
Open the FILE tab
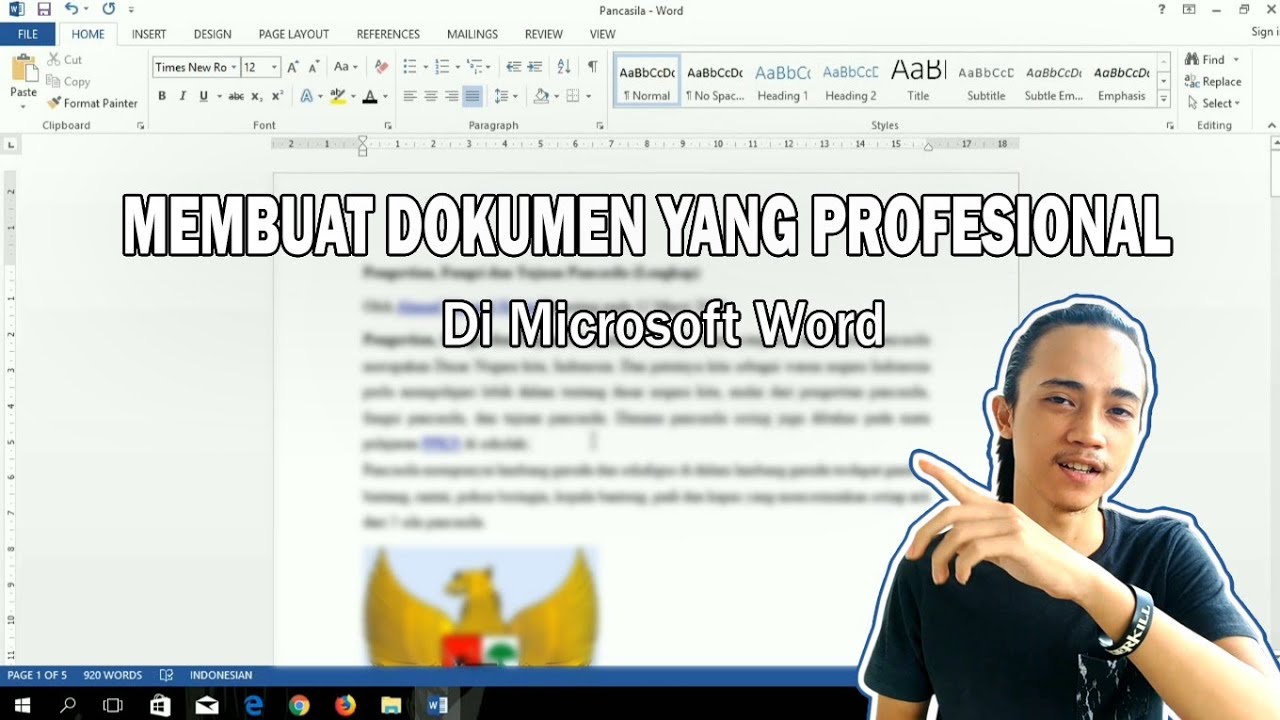point(28,34)
